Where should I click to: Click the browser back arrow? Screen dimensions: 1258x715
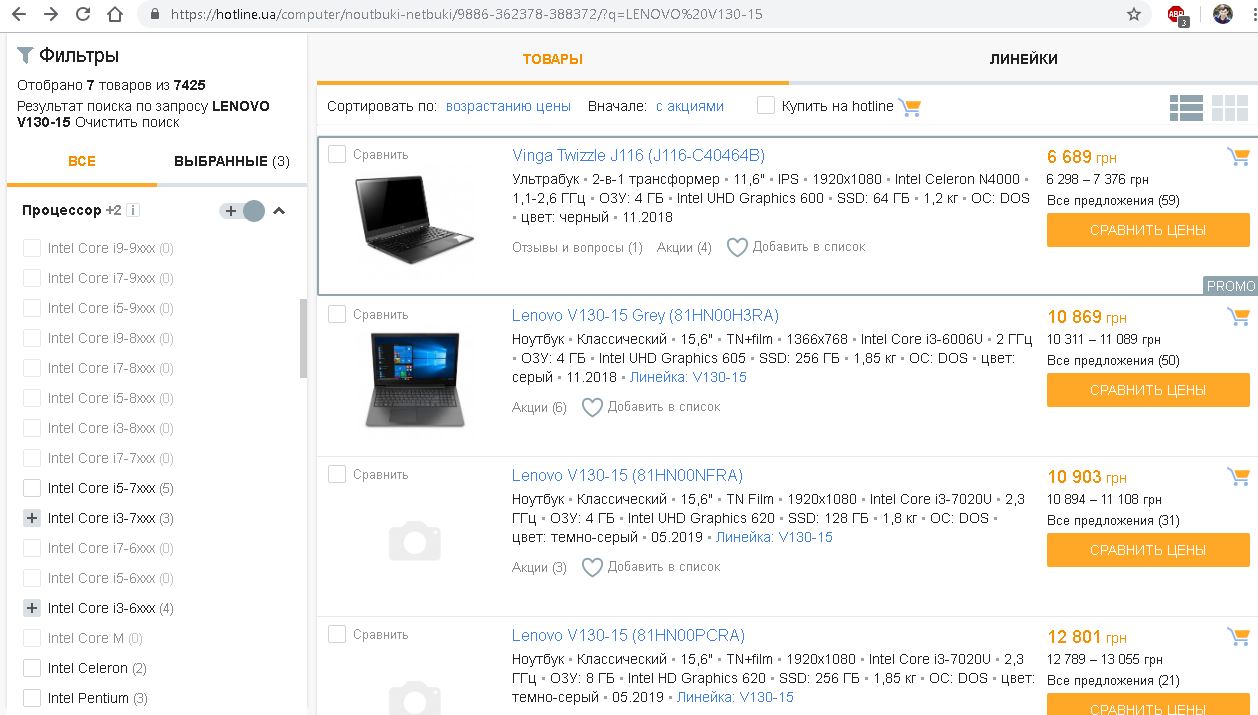18,14
